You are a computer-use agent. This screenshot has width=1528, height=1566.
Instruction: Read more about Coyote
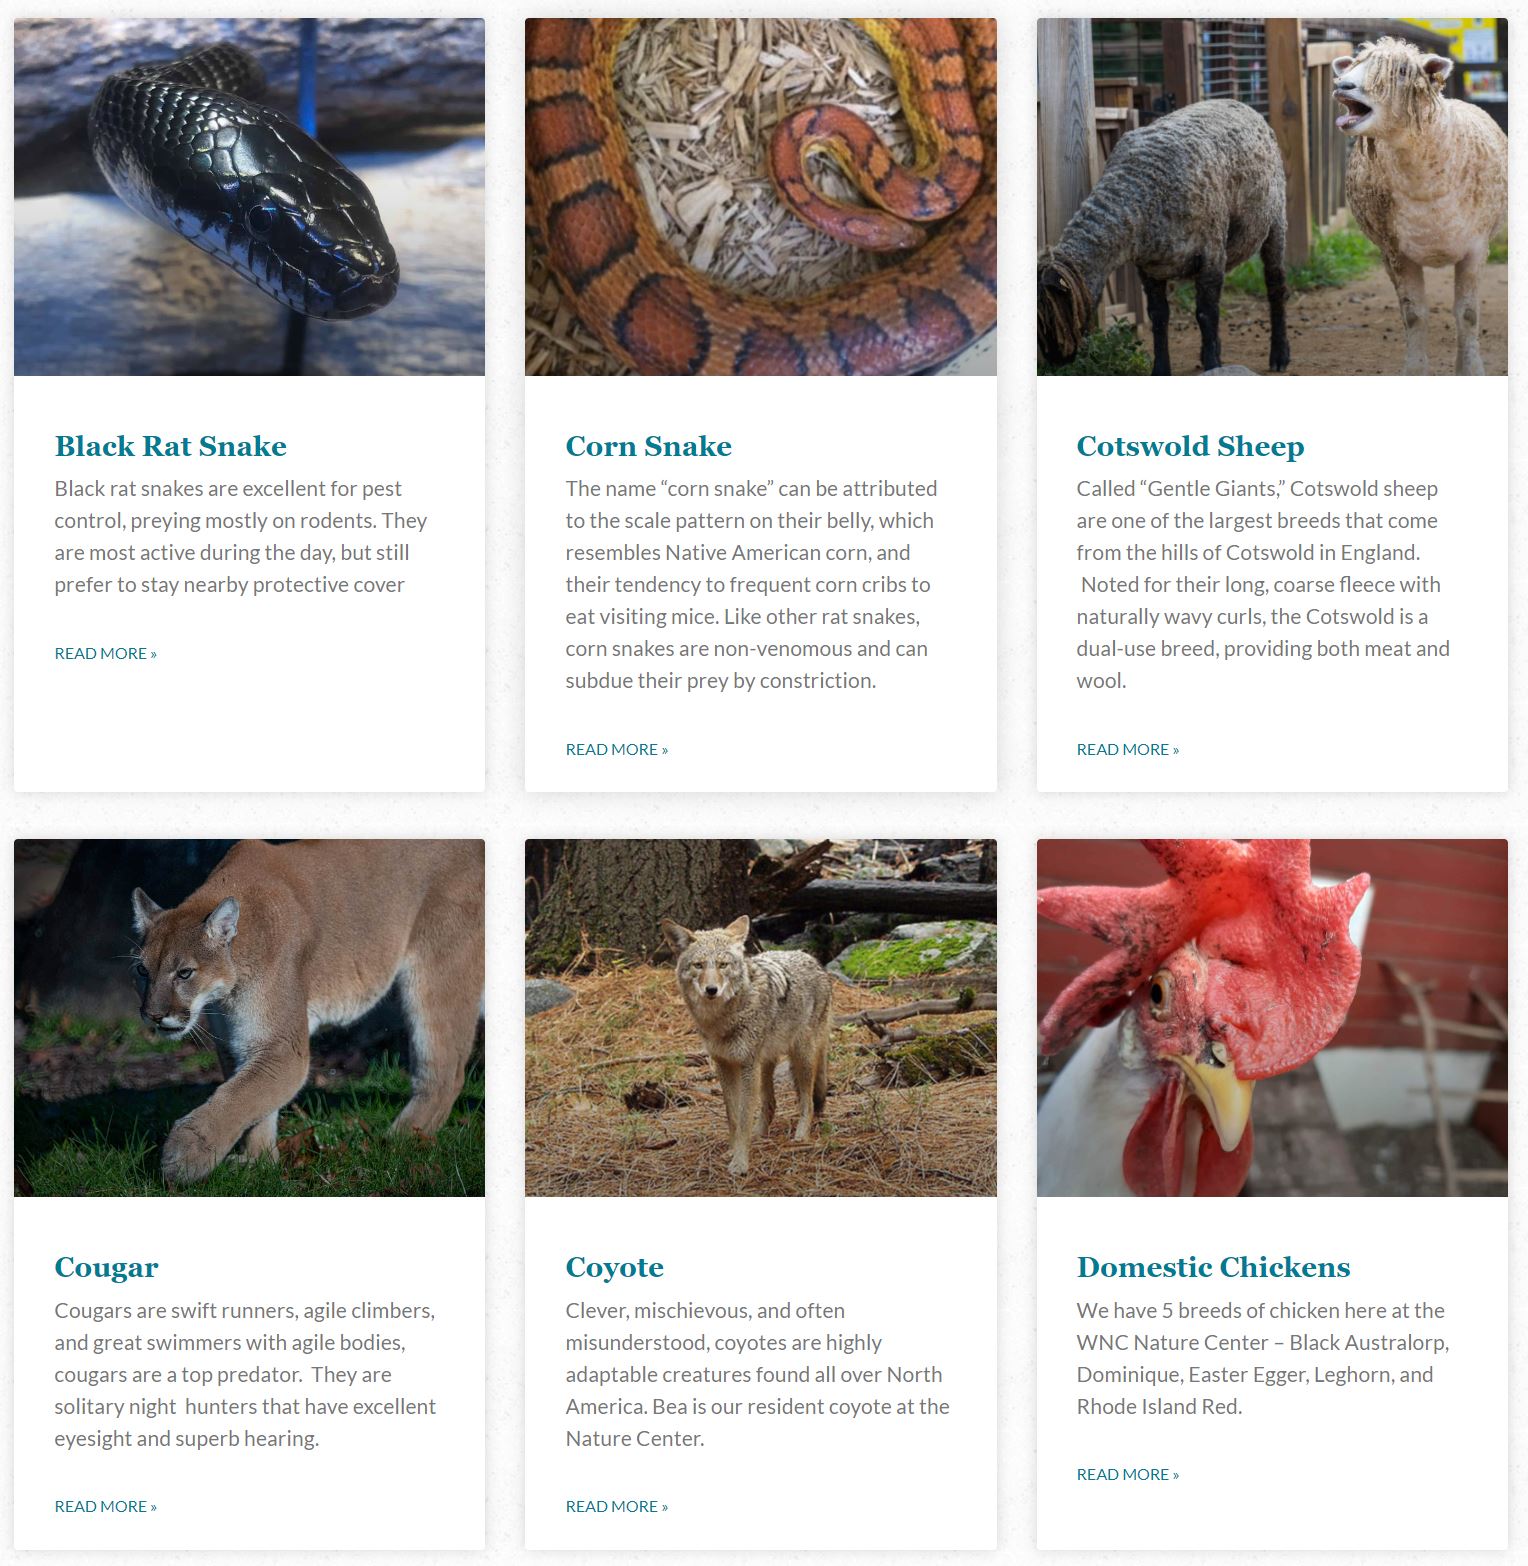616,1506
